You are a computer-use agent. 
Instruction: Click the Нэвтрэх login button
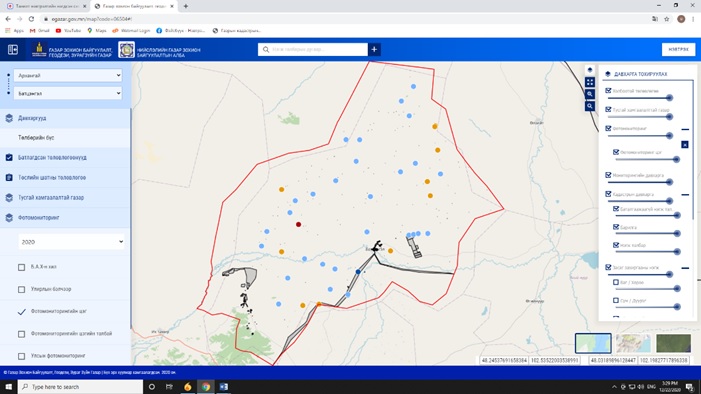pos(678,50)
